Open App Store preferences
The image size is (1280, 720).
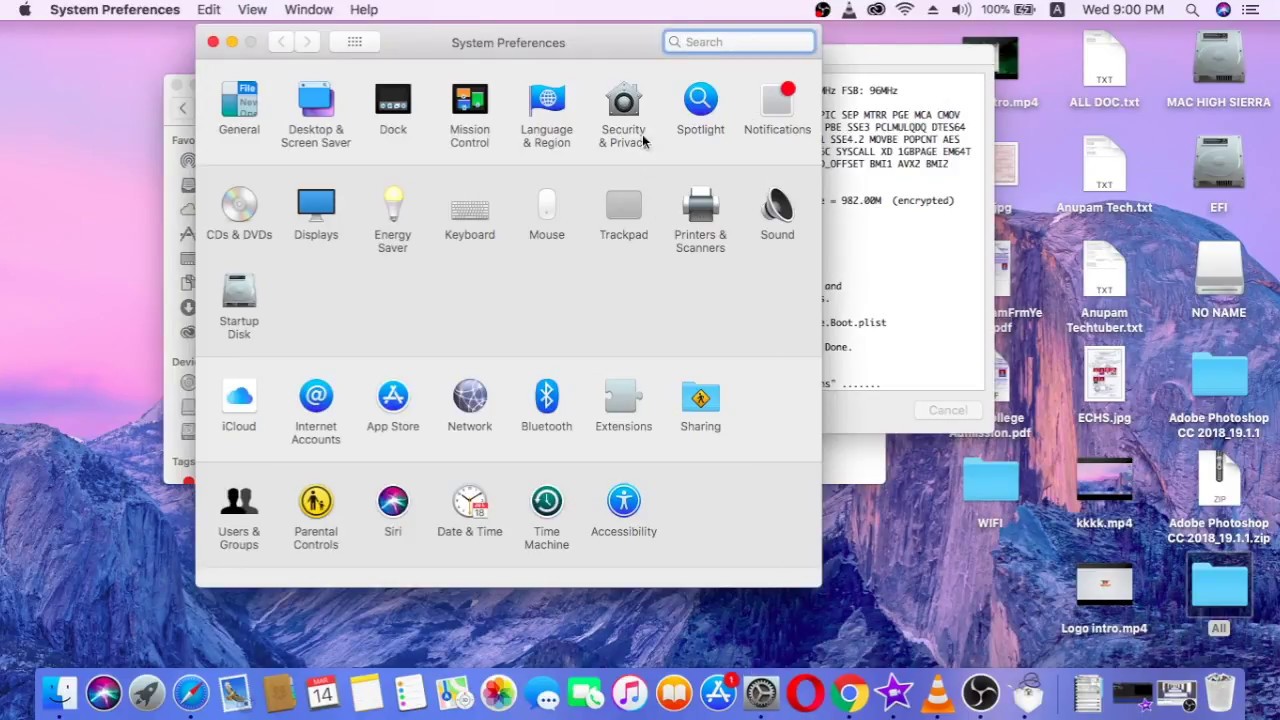pyautogui.click(x=393, y=405)
